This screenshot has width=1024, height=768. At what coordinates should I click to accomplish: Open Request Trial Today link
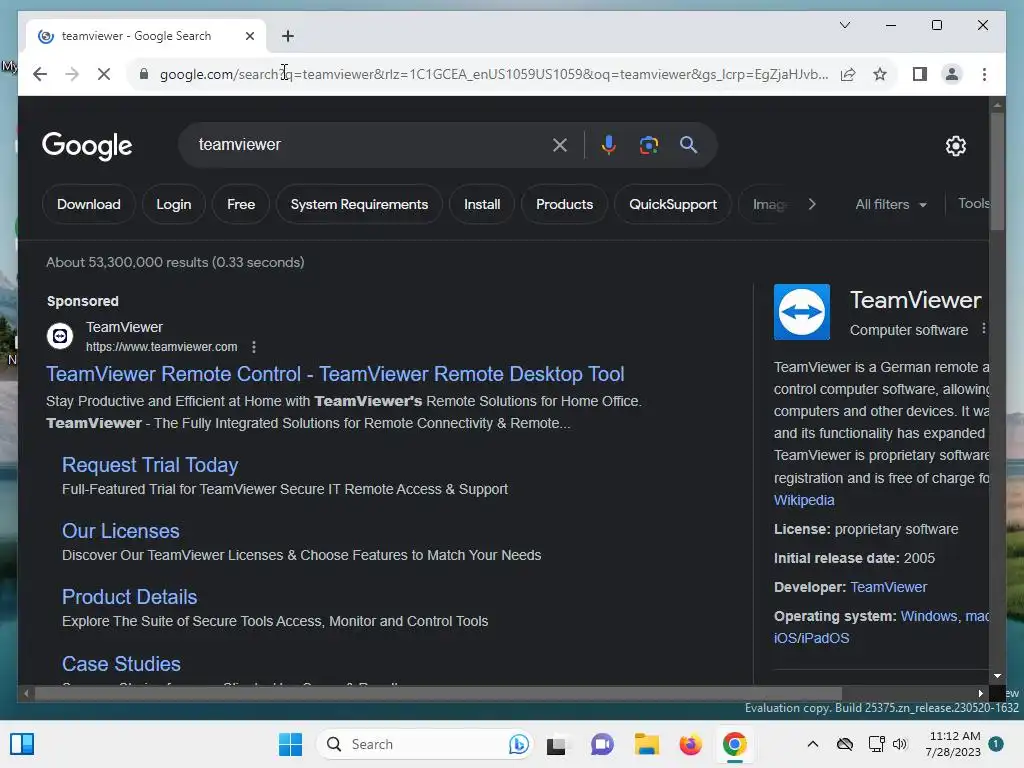[150, 465]
